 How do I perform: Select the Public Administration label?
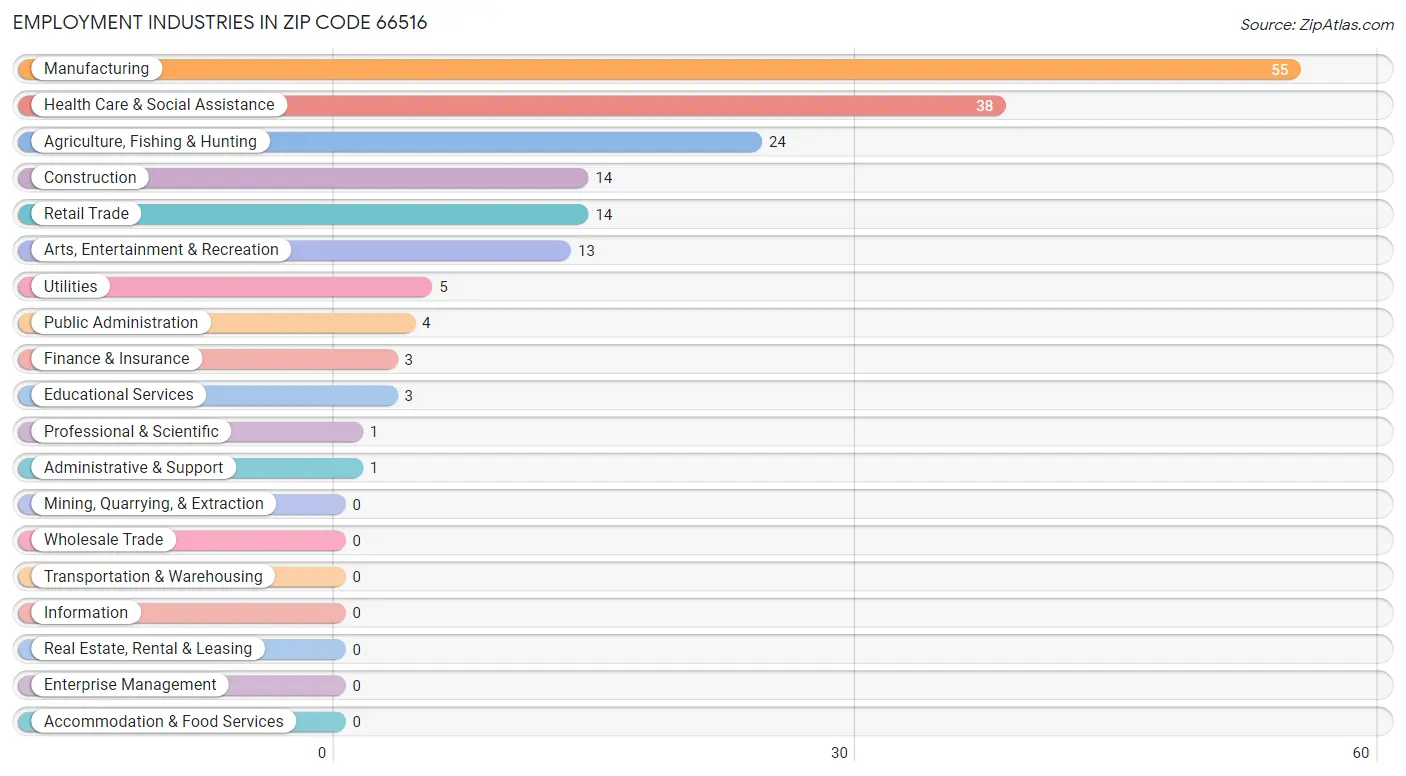click(121, 323)
